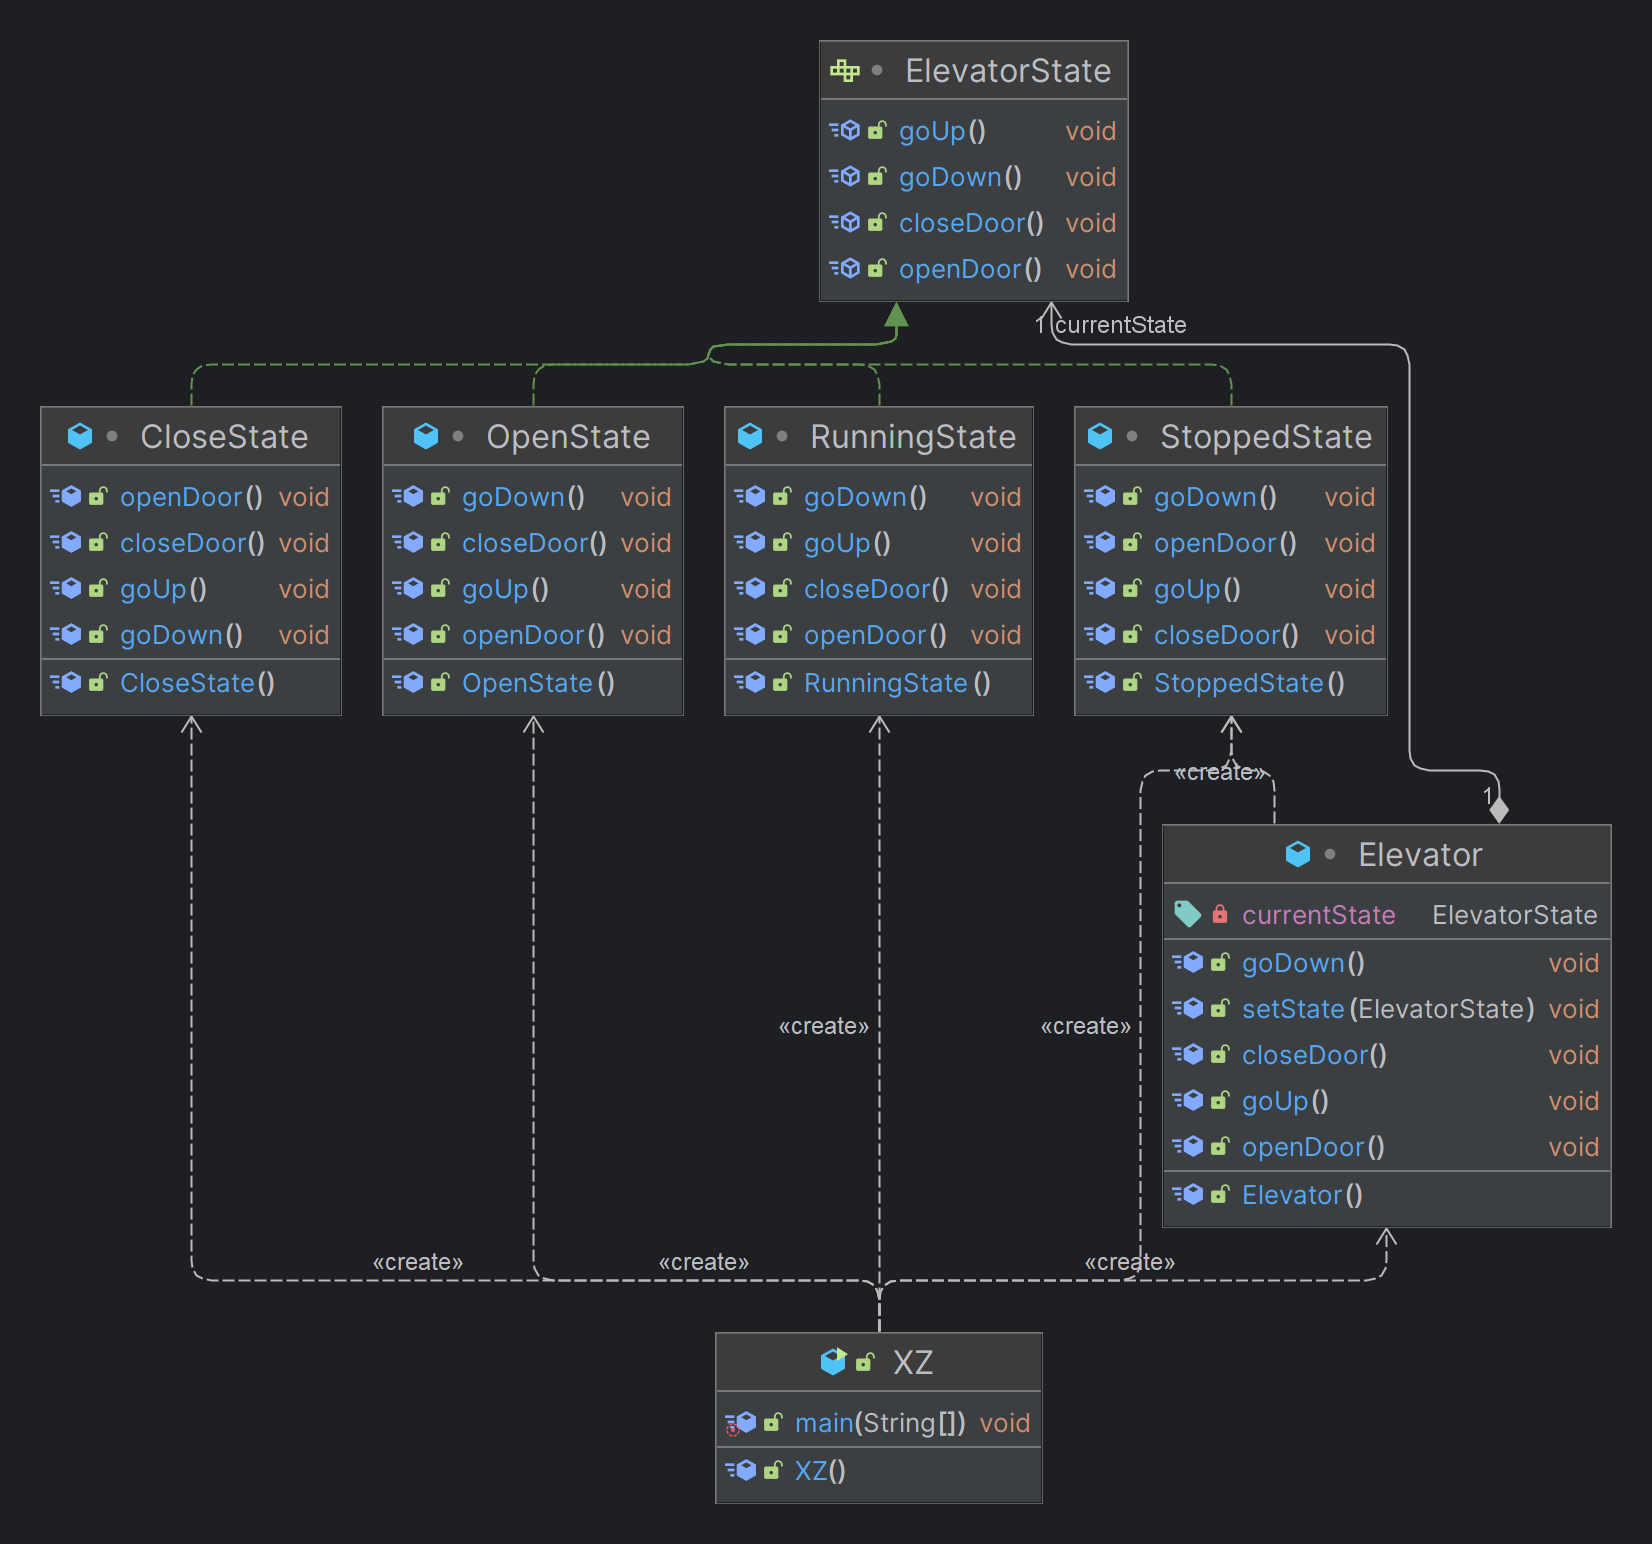Click the abstract method icon beside ElevatorState goUp()

tap(845, 130)
